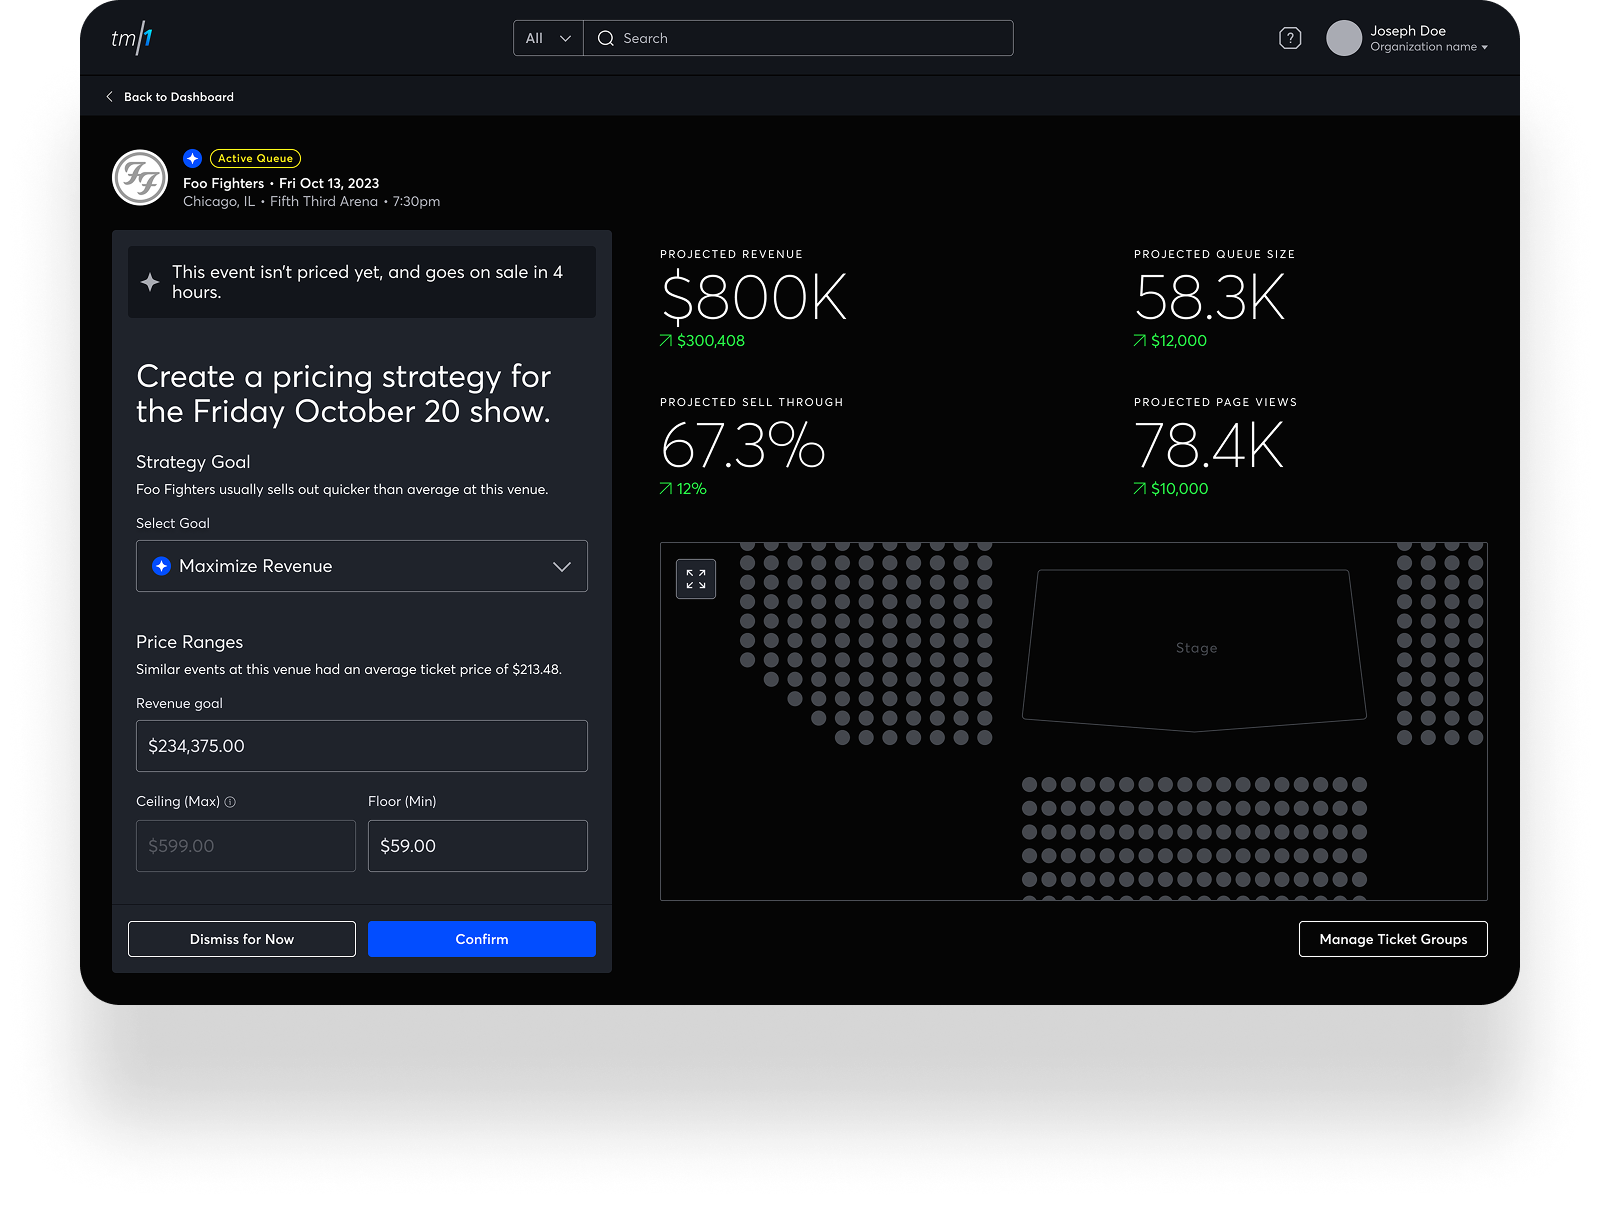Click the tm1 logo

[x=132, y=38]
